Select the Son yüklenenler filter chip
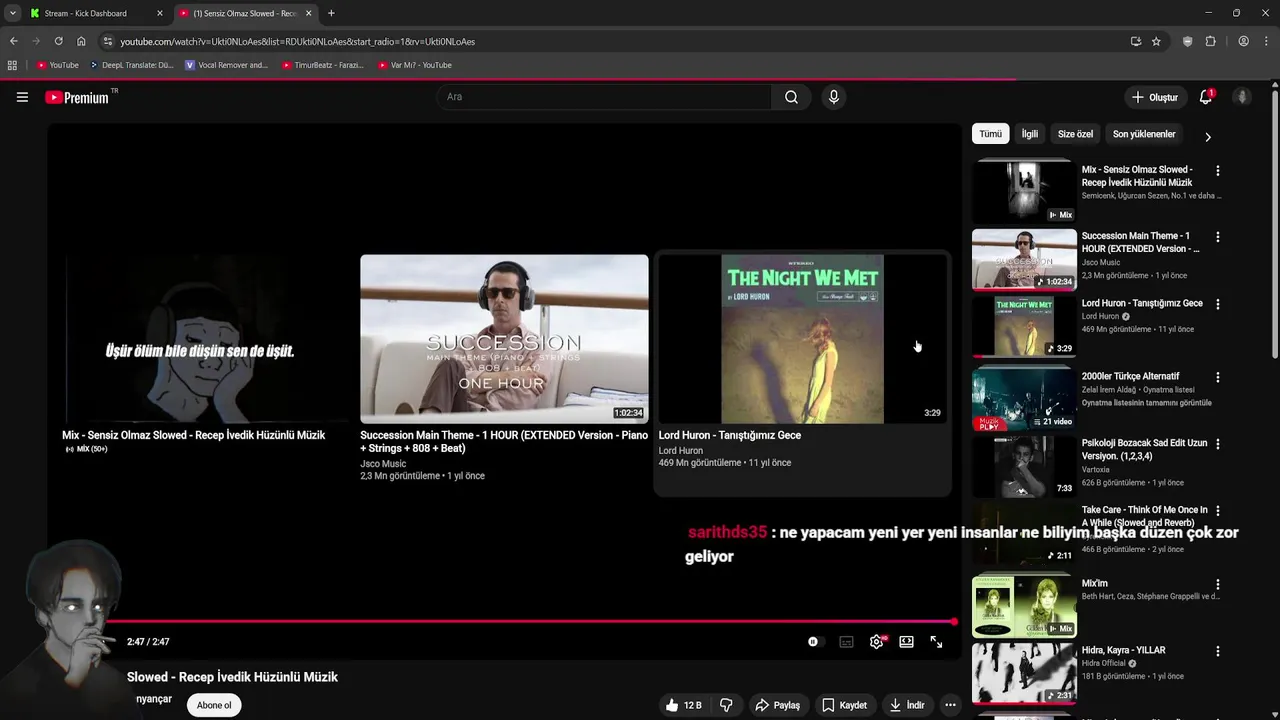The height and width of the screenshot is (720, 1280). 1144,134
